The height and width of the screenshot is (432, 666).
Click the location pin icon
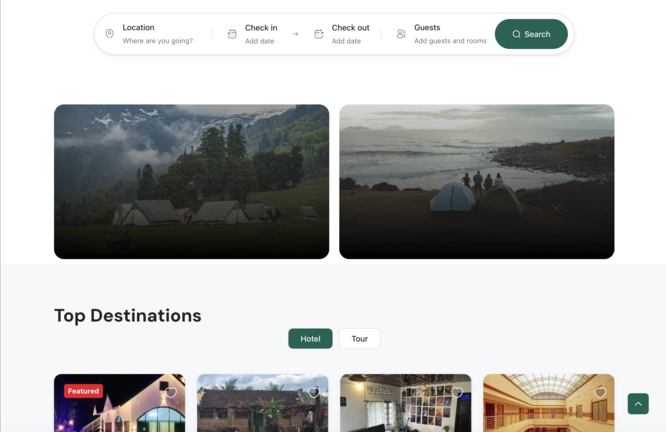110,34
